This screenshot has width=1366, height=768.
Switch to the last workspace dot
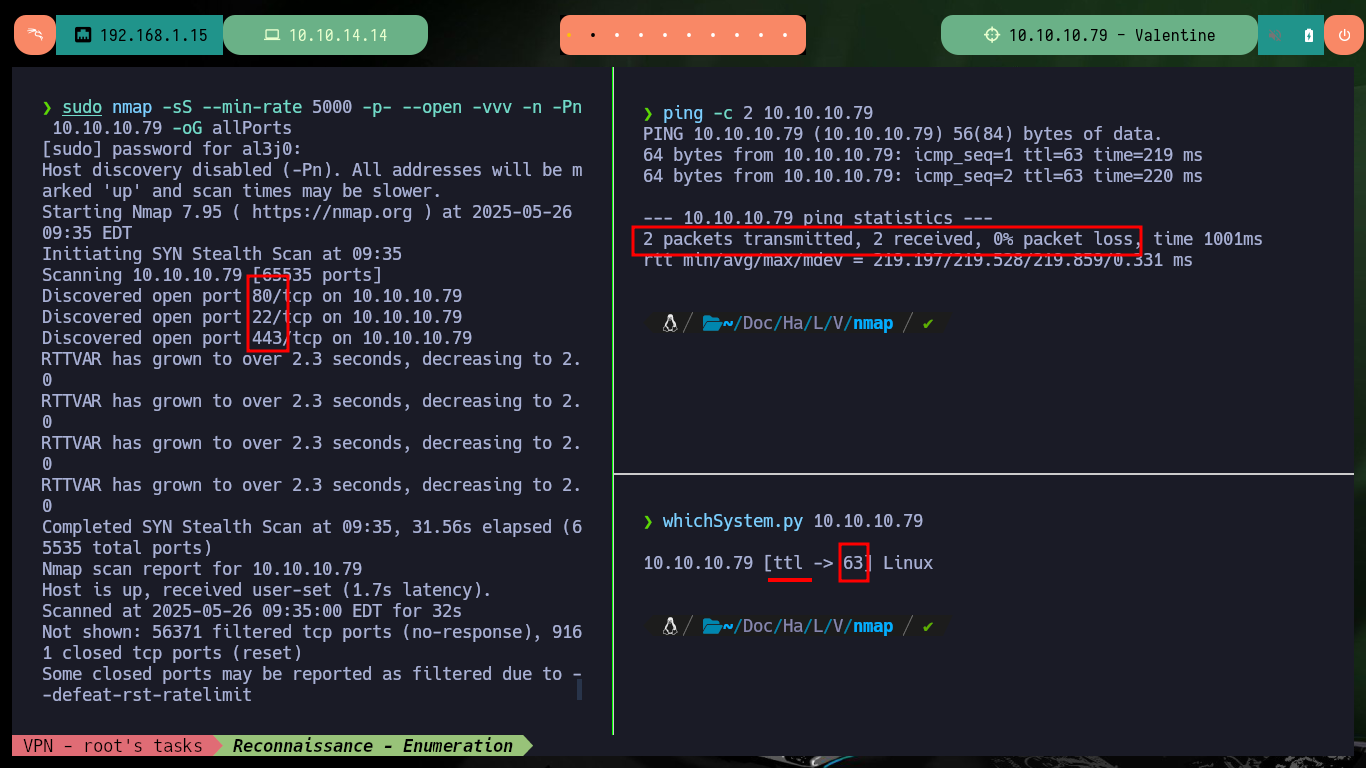pyautogui.click(x=785, y=35)
